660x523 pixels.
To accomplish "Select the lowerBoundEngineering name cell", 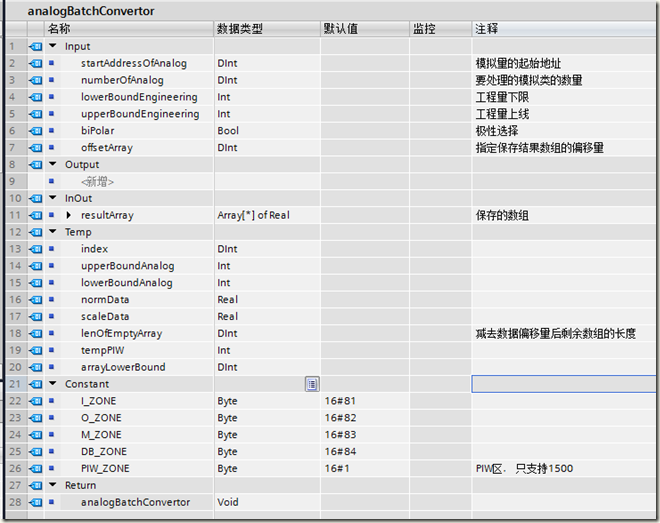I will click(x=139, y=97).
